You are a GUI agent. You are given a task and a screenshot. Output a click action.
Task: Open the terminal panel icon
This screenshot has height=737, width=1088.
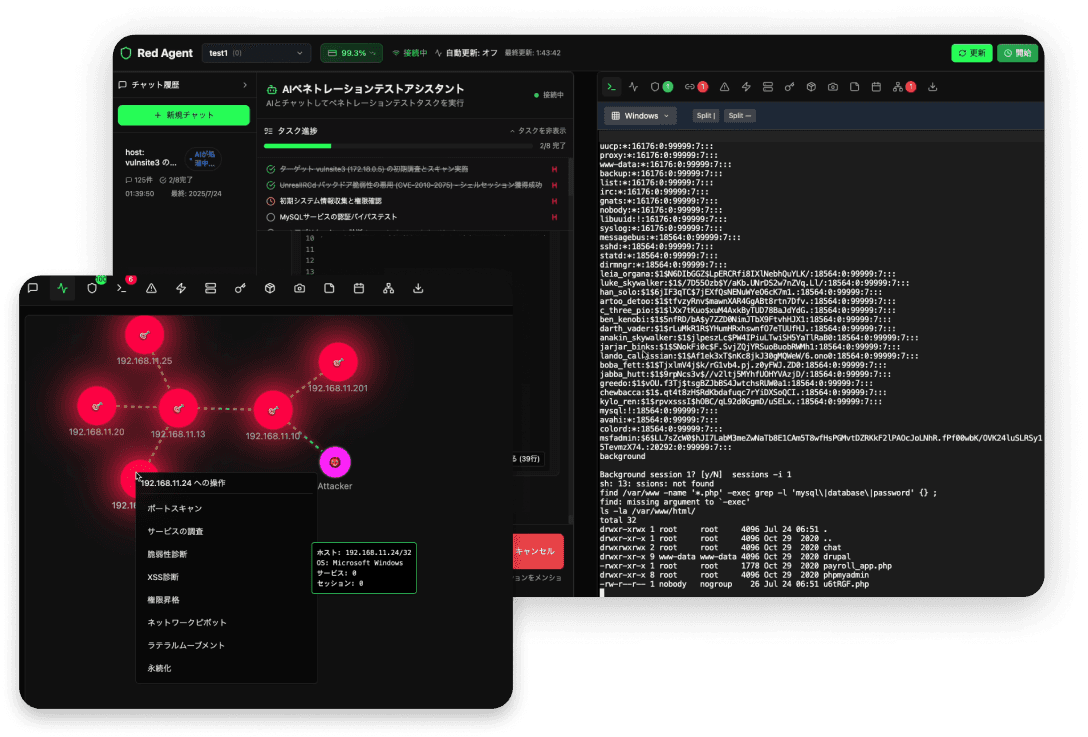(611, 87)
